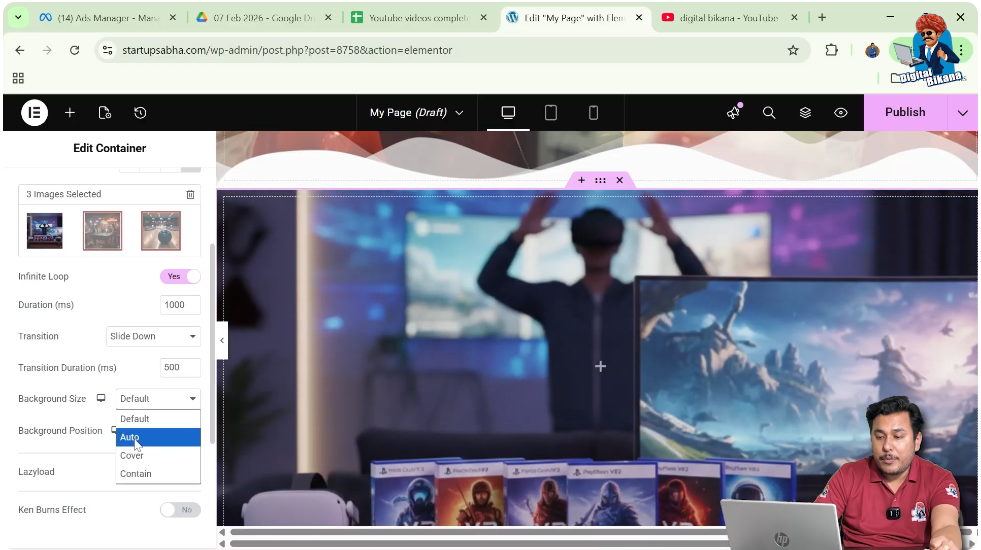
Task: Collapse the editor panel with arrow
Action: (x=222, y=340)
